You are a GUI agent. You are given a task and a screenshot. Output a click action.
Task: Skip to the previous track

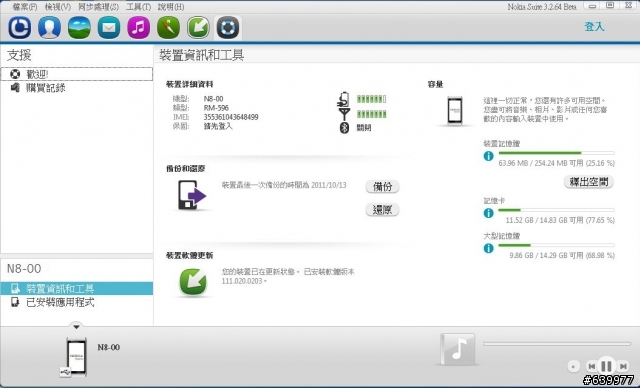point(591,366)
